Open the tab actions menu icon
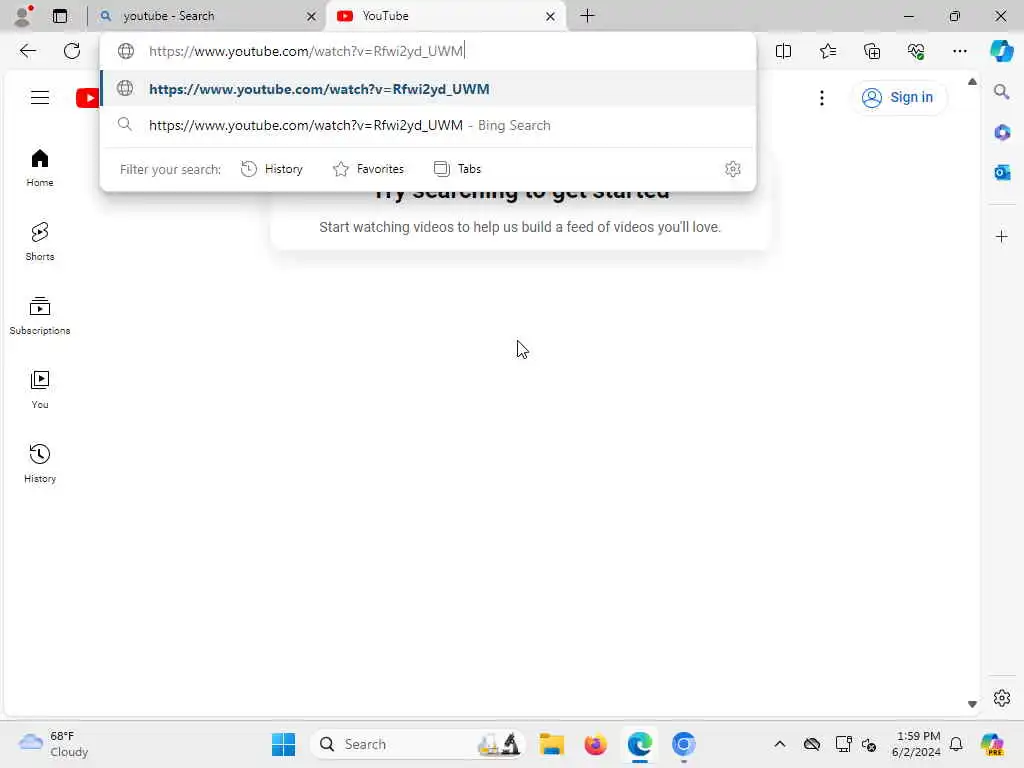 point(60,16)
